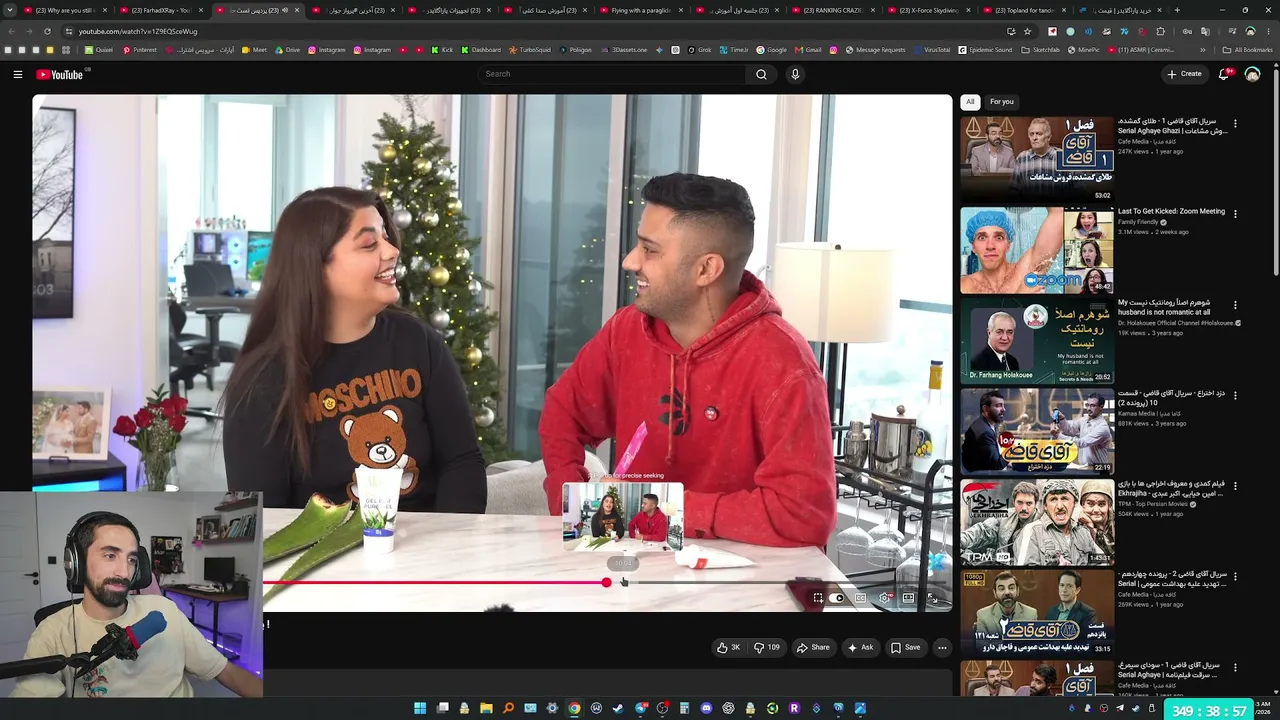
Task: Open 'Last To Get Kicked: Zoom Meeting' thumbnail
Action: pos(1037,250)
